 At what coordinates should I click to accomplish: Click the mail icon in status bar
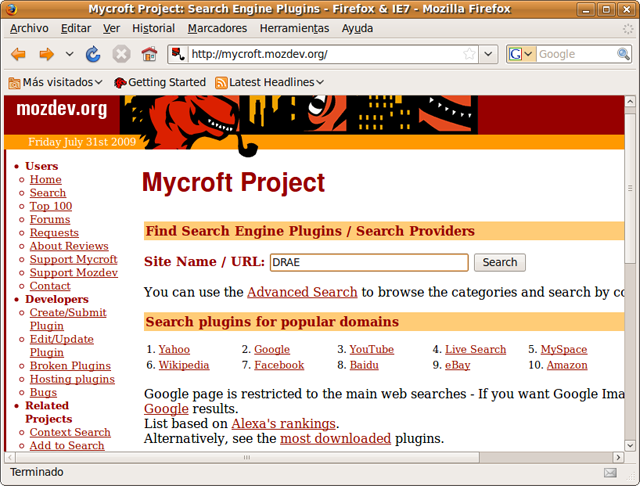pyautogui.click(x=610, y=472)
